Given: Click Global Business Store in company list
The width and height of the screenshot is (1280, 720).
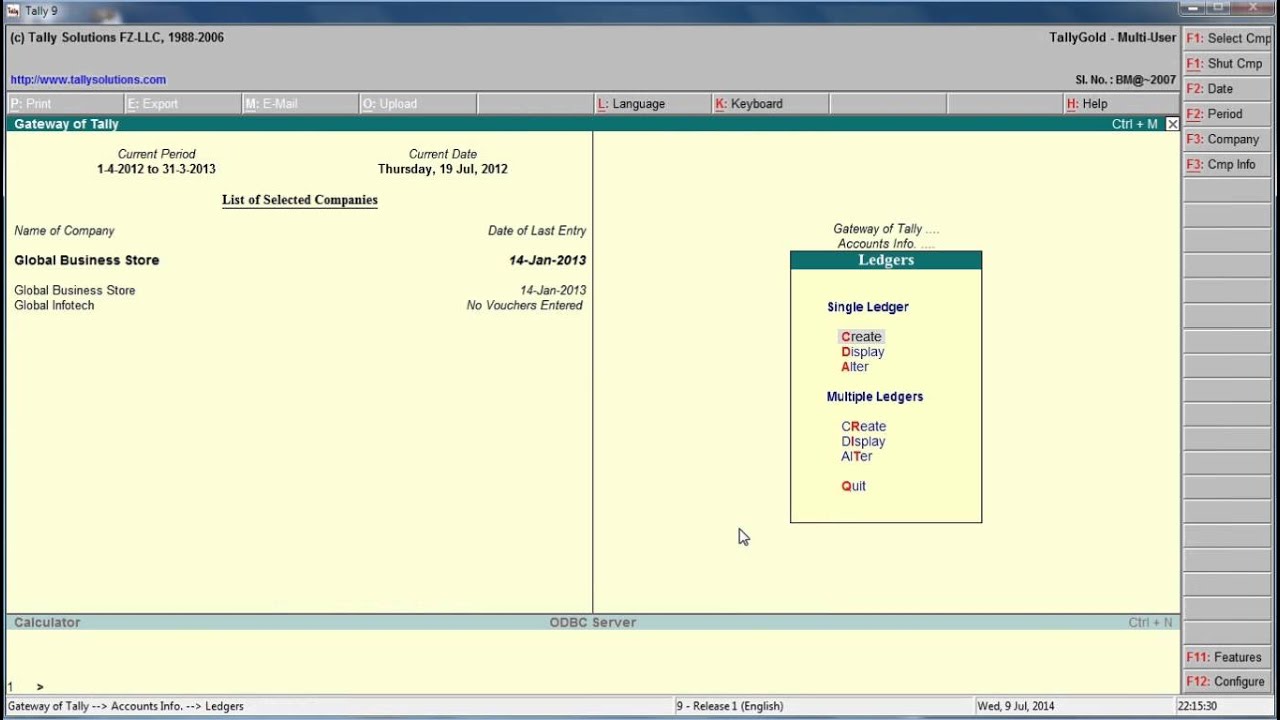Looking at the screenshot, I should (x=75, y=290).
